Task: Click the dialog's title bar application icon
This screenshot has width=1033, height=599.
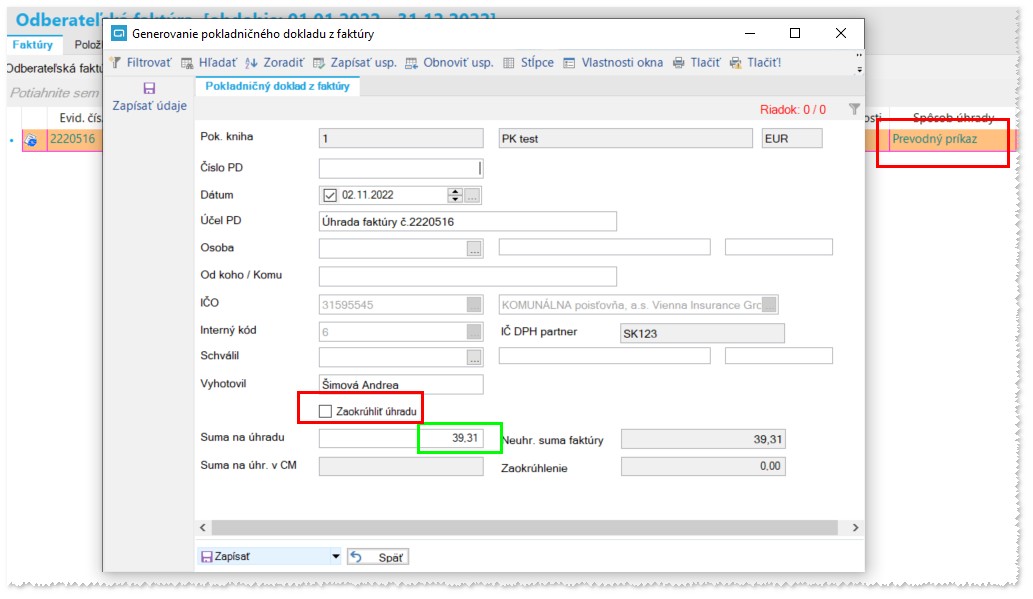Action: [x=119, y=33]
